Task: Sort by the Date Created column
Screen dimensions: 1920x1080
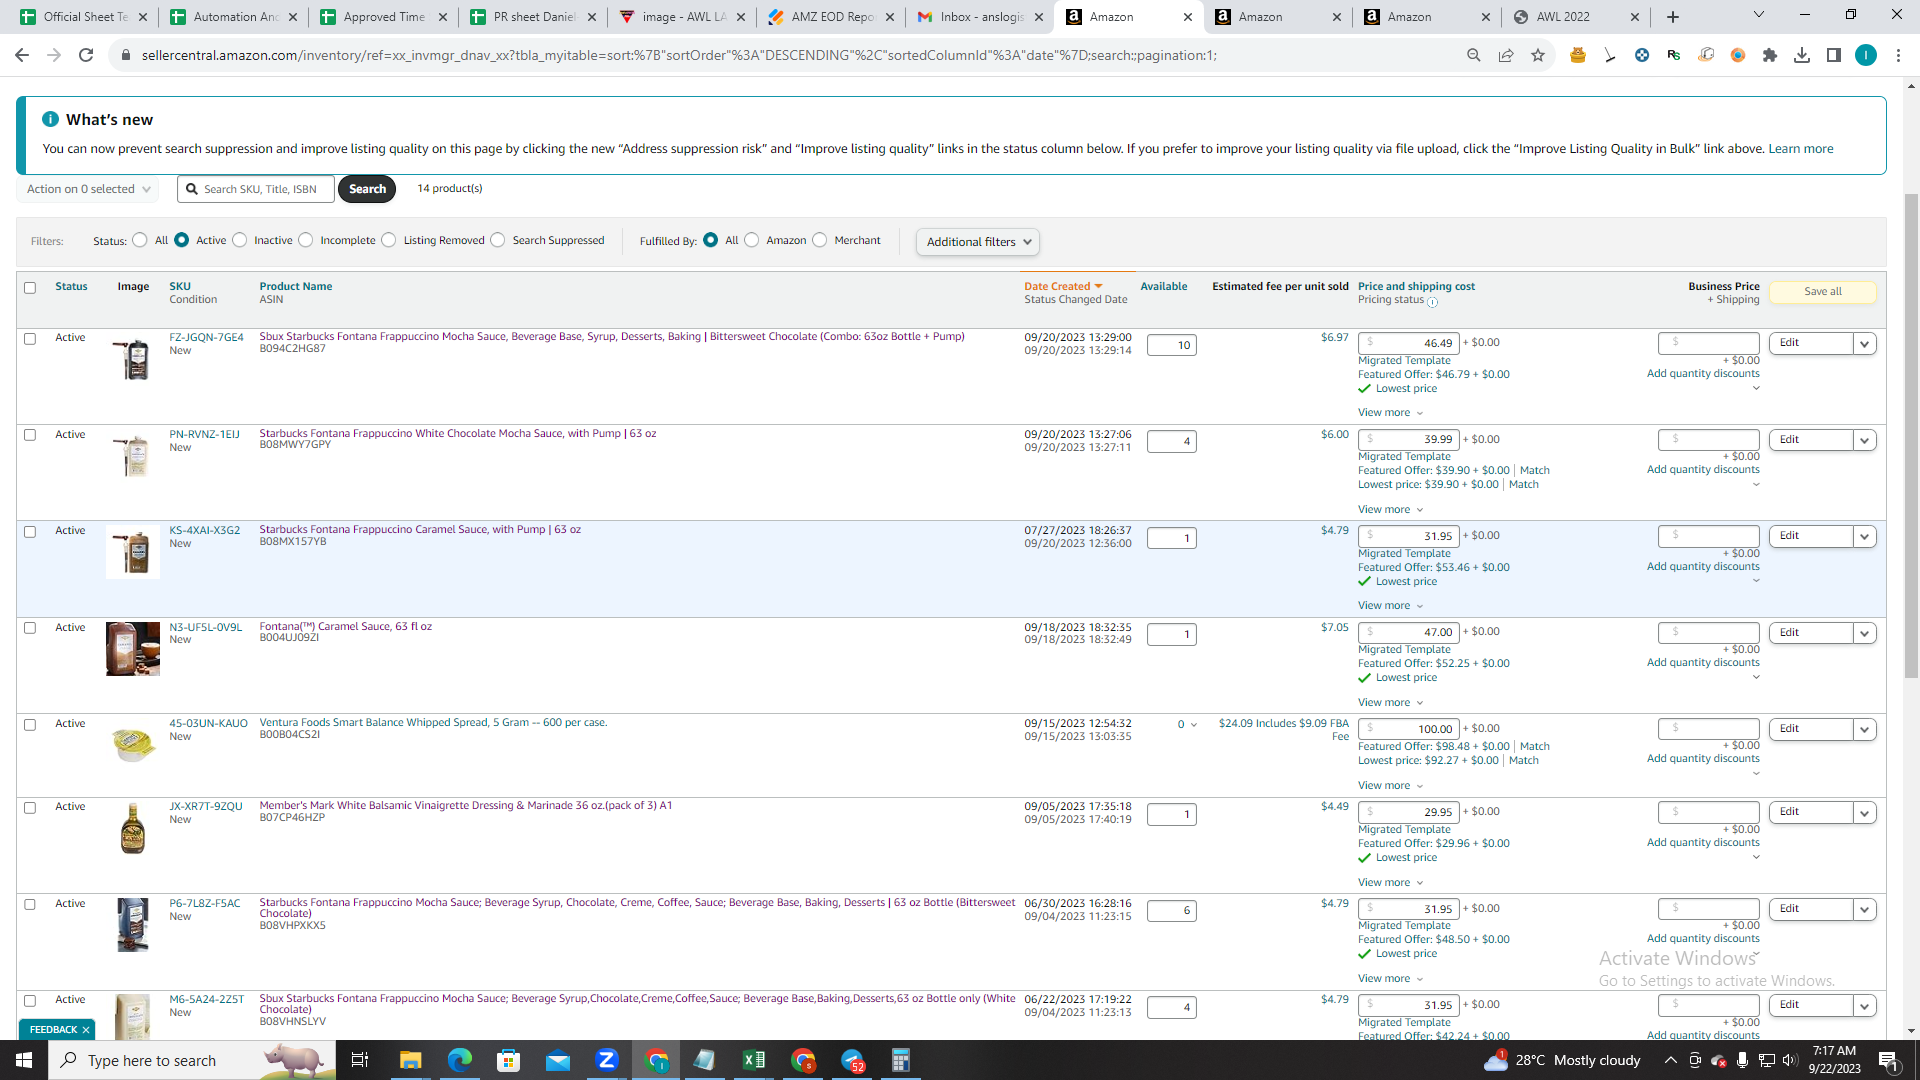Action: (1063, 287)
